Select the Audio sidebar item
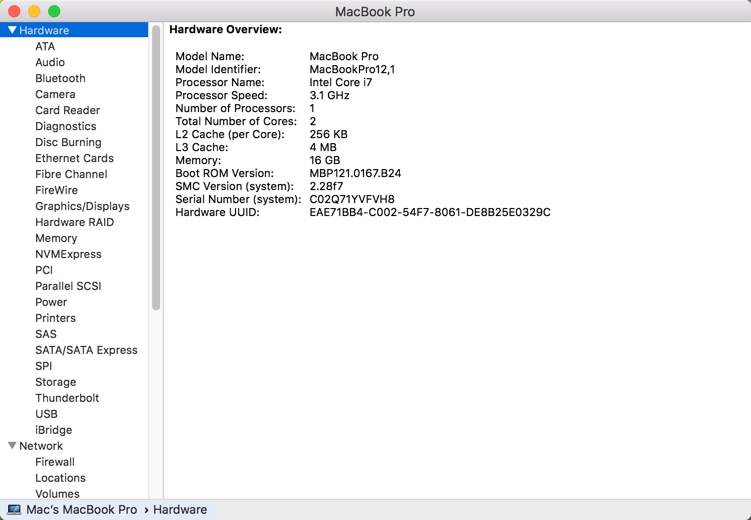The height and width of the screenshot is (520, 751). (50, 62)
